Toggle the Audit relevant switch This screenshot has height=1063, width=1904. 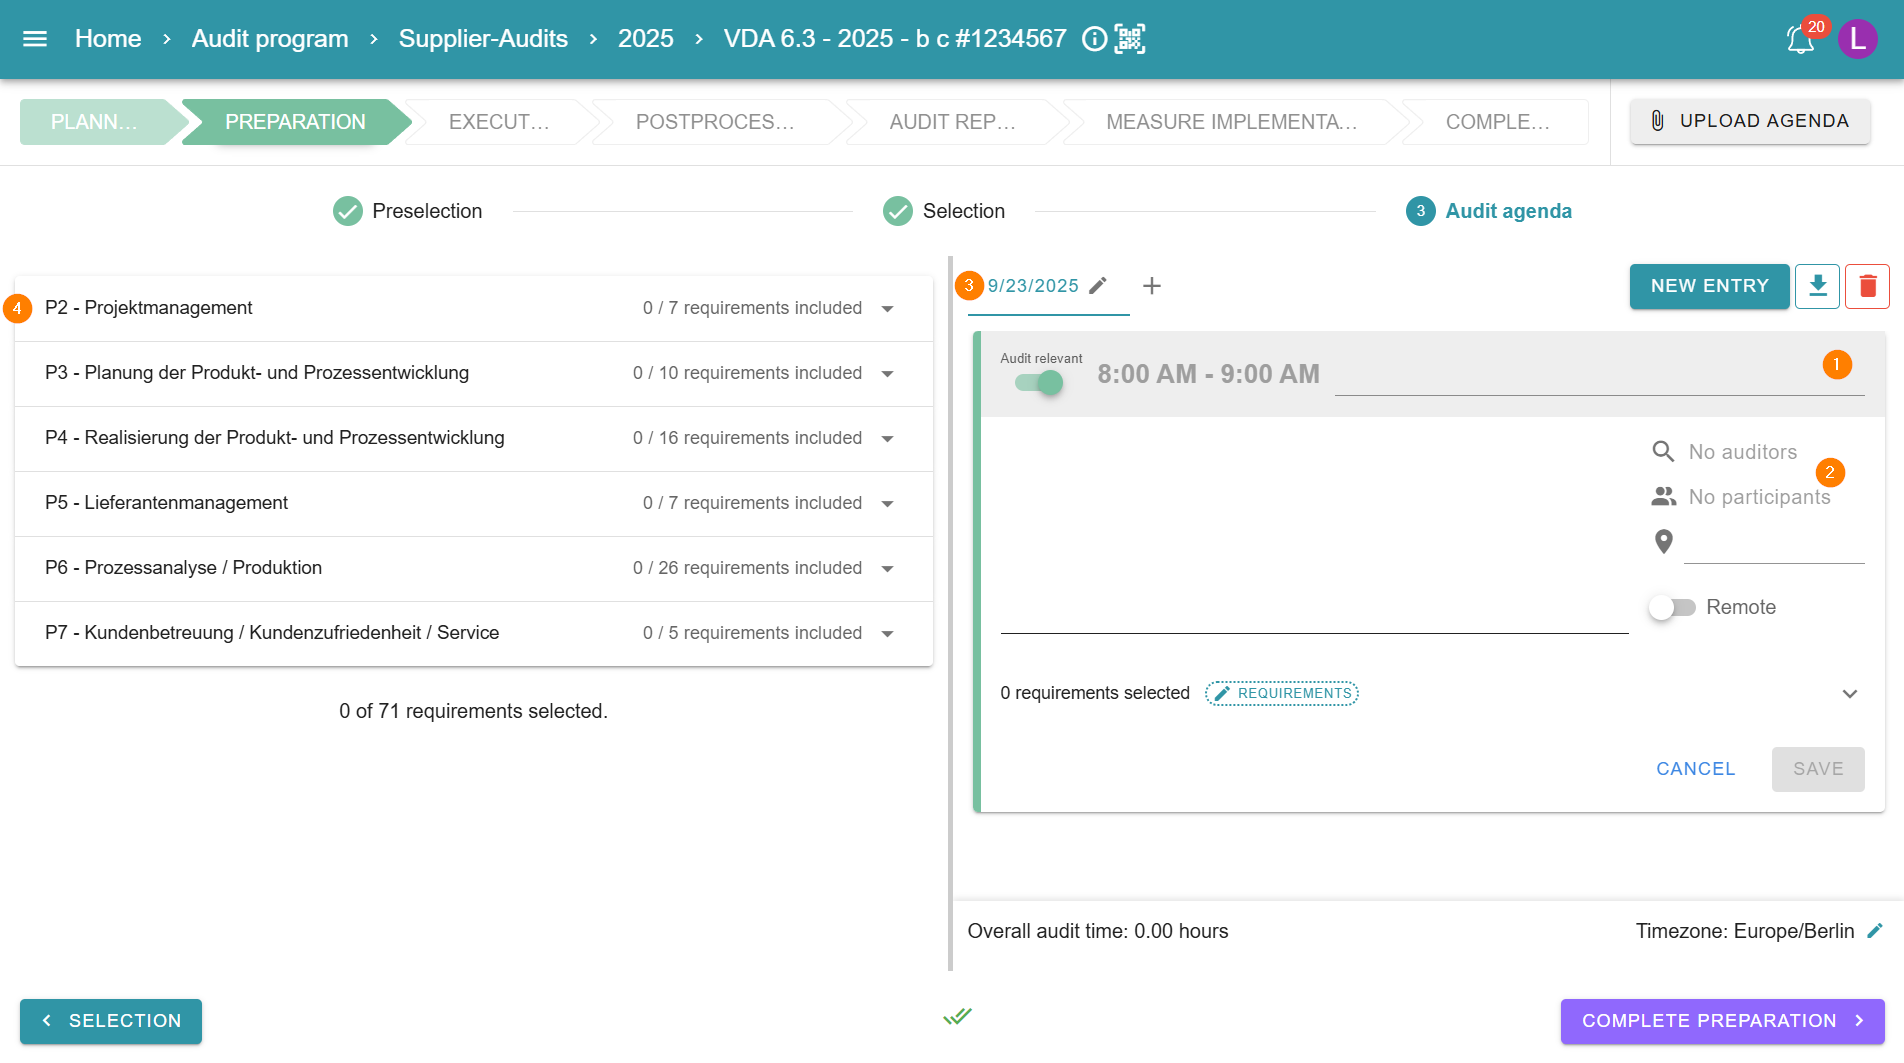coord(1039,382)
